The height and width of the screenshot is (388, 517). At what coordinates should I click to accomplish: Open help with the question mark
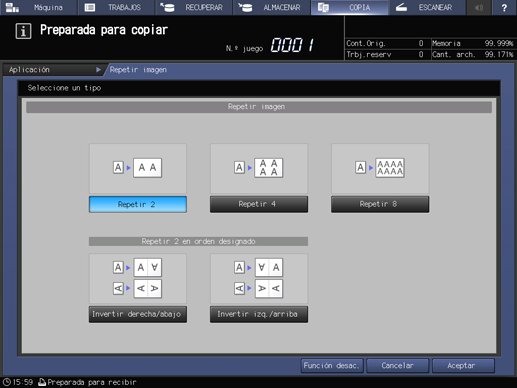[504, 7]
